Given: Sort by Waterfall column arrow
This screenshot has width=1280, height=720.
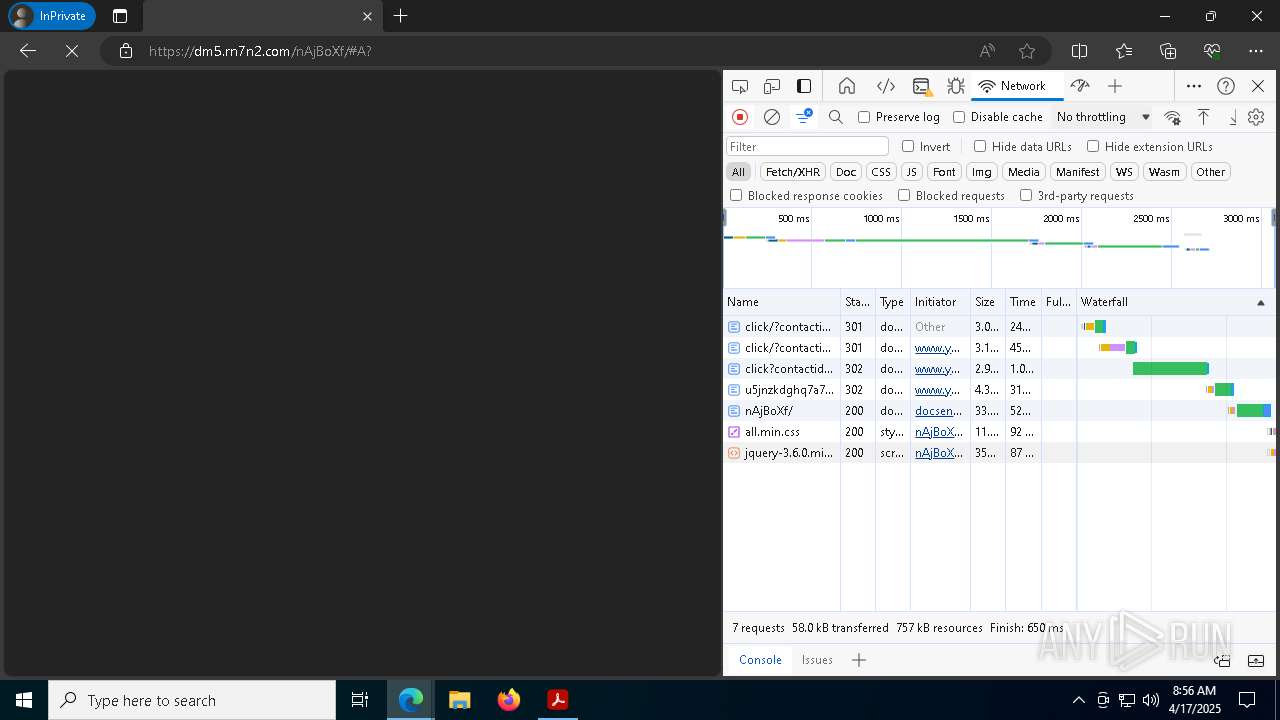Looking at the screenshot, I should click(x=1260, y=302).
